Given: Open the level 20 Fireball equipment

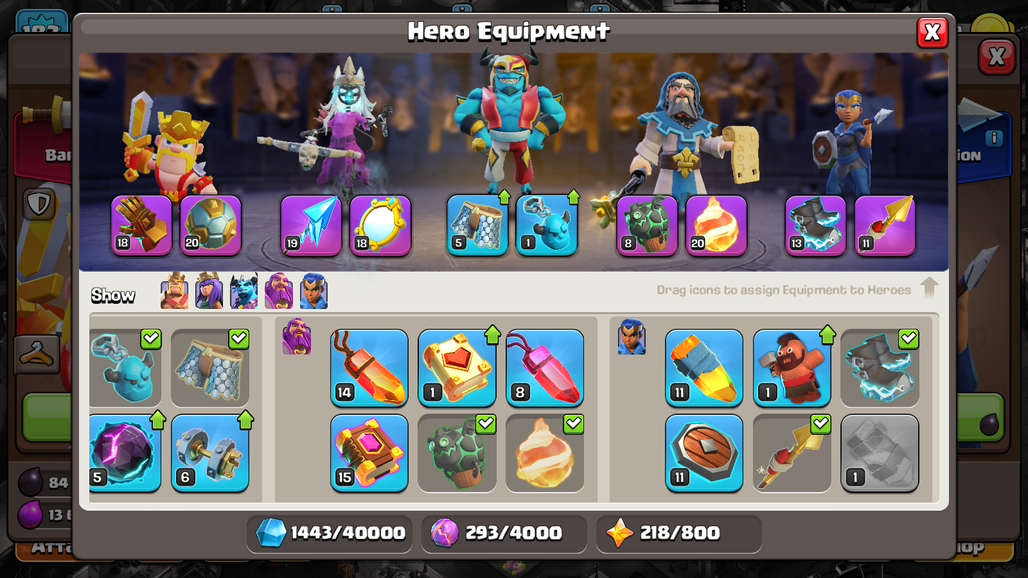Looking at the screenshot, I should (717, 225).
